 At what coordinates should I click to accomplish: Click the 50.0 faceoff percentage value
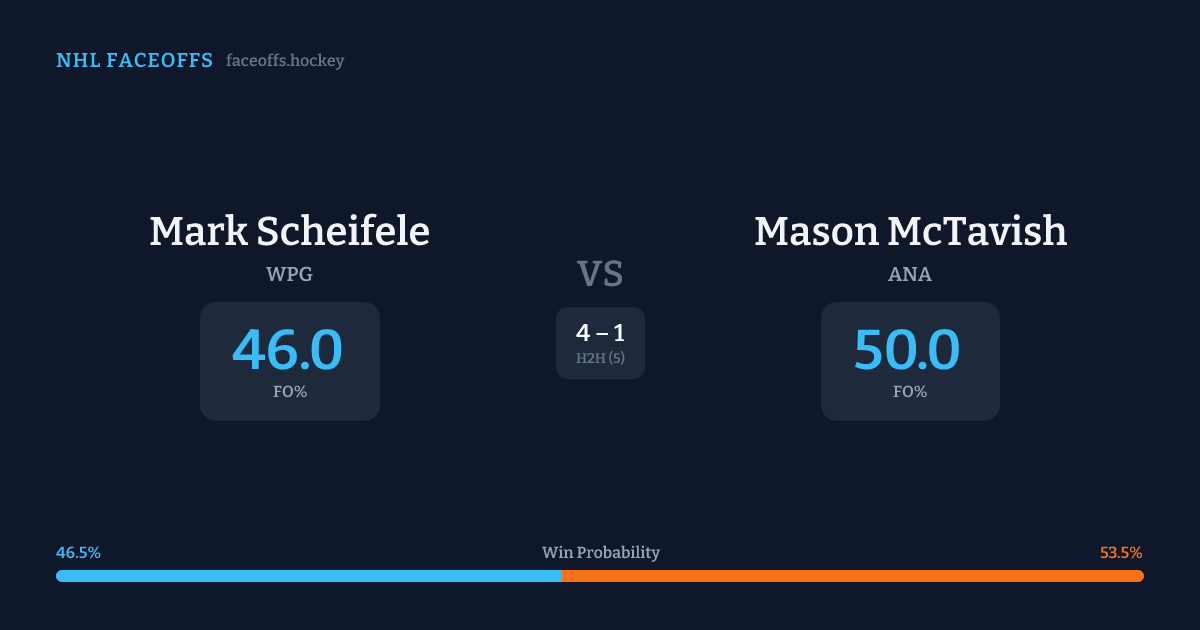907,350
